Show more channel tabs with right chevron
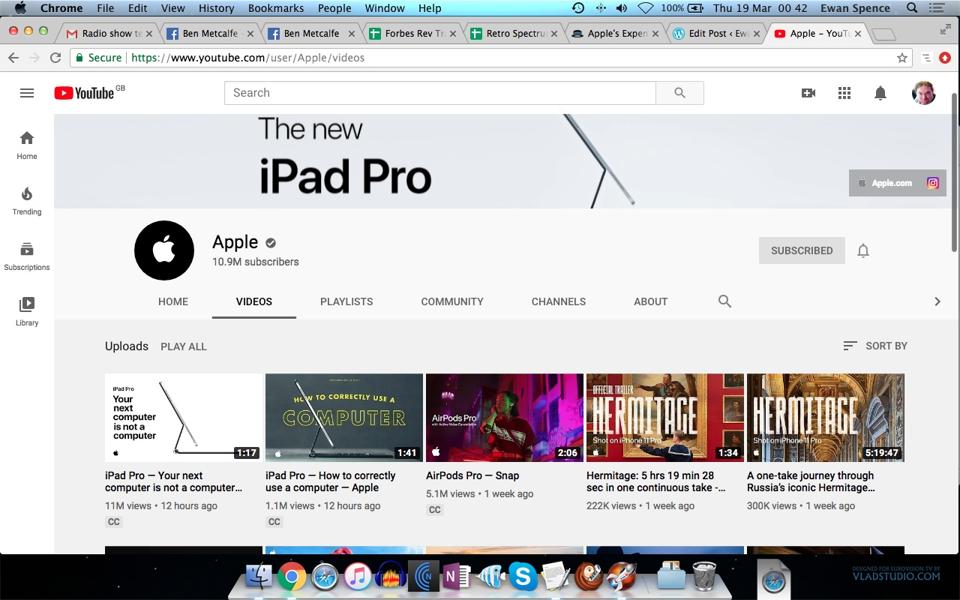The image size is (960, 600). click(x=937, y=301)
